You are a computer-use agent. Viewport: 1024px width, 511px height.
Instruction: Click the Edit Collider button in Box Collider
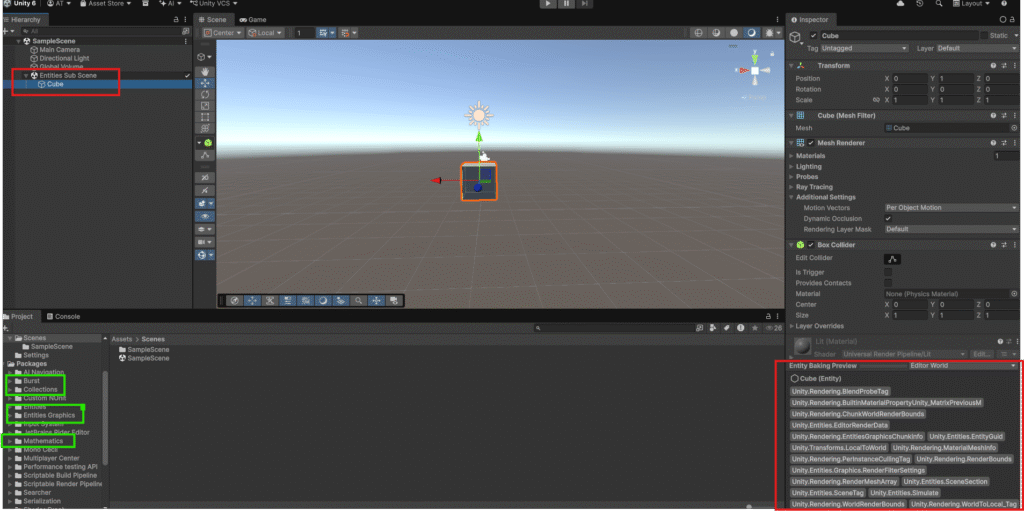[893, 259]
